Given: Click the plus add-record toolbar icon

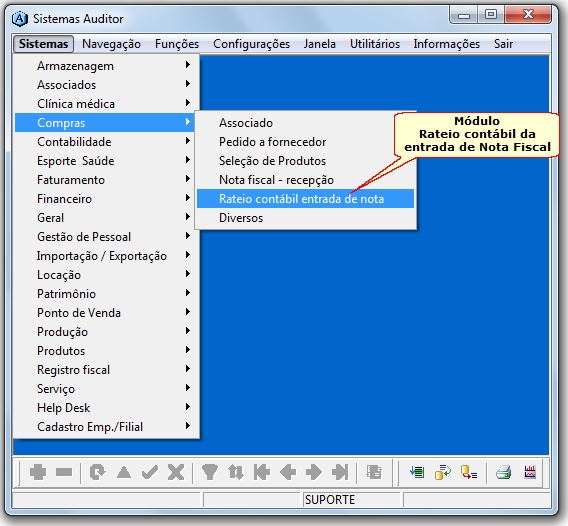Looking at the screenshot, I should 38,472.
